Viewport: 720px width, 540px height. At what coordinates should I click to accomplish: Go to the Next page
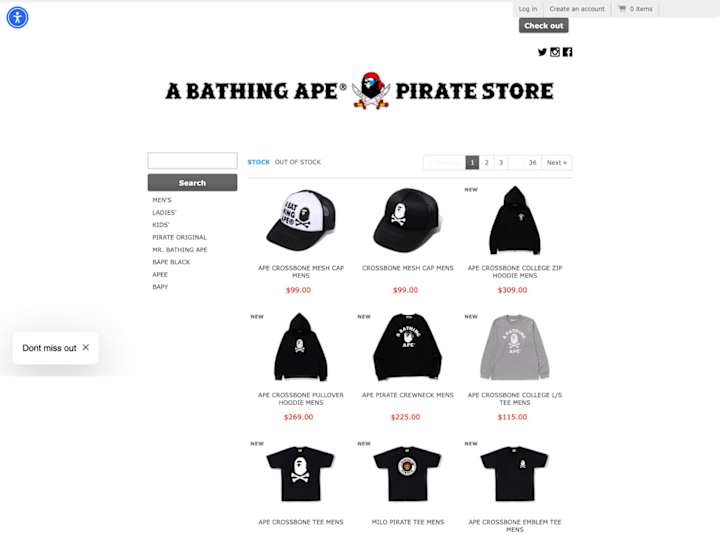point(557,163)
